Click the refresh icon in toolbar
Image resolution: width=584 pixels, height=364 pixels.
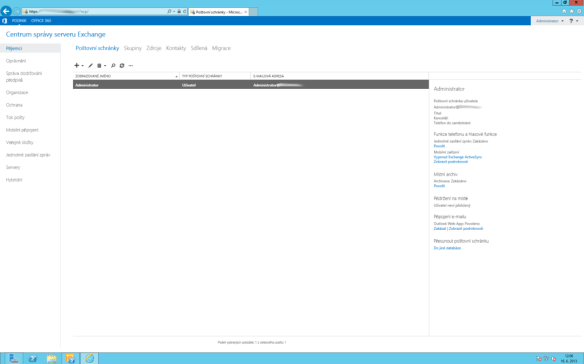122,66
